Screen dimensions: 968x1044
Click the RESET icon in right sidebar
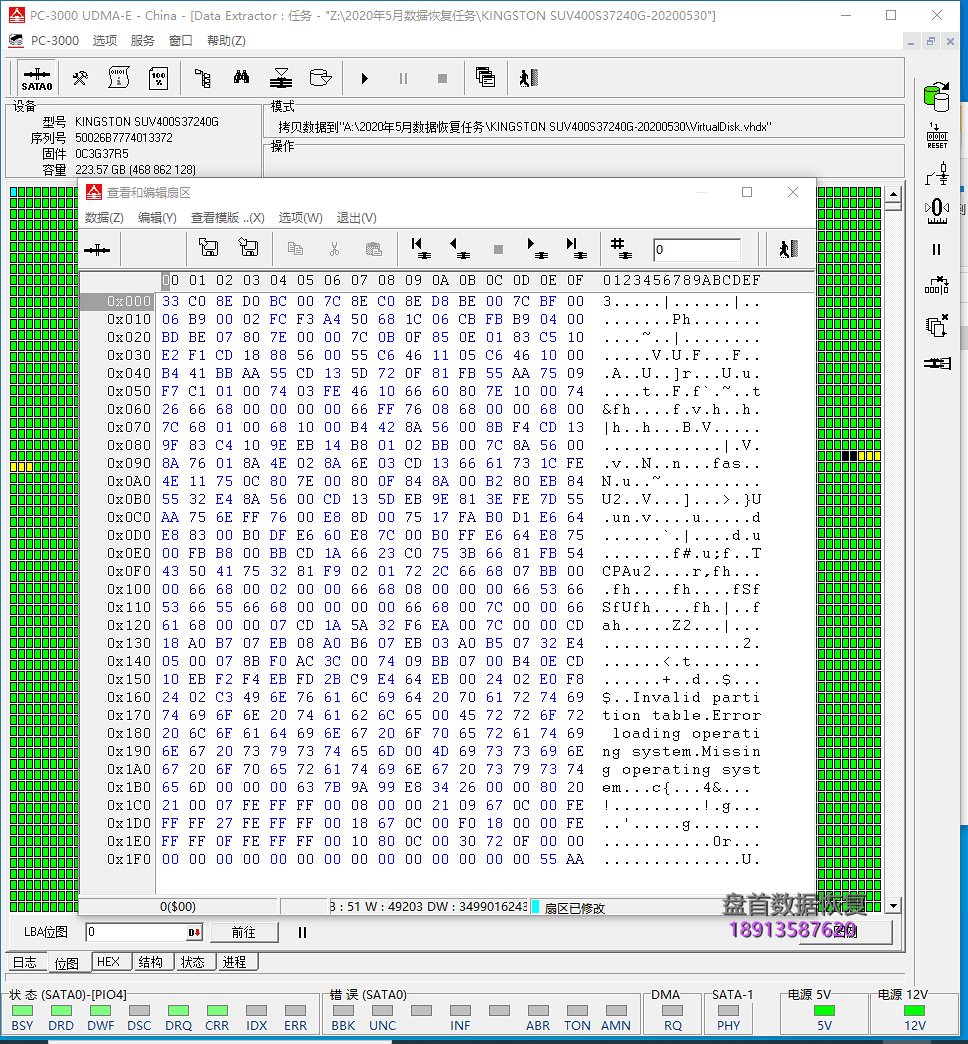click(937, 136)
